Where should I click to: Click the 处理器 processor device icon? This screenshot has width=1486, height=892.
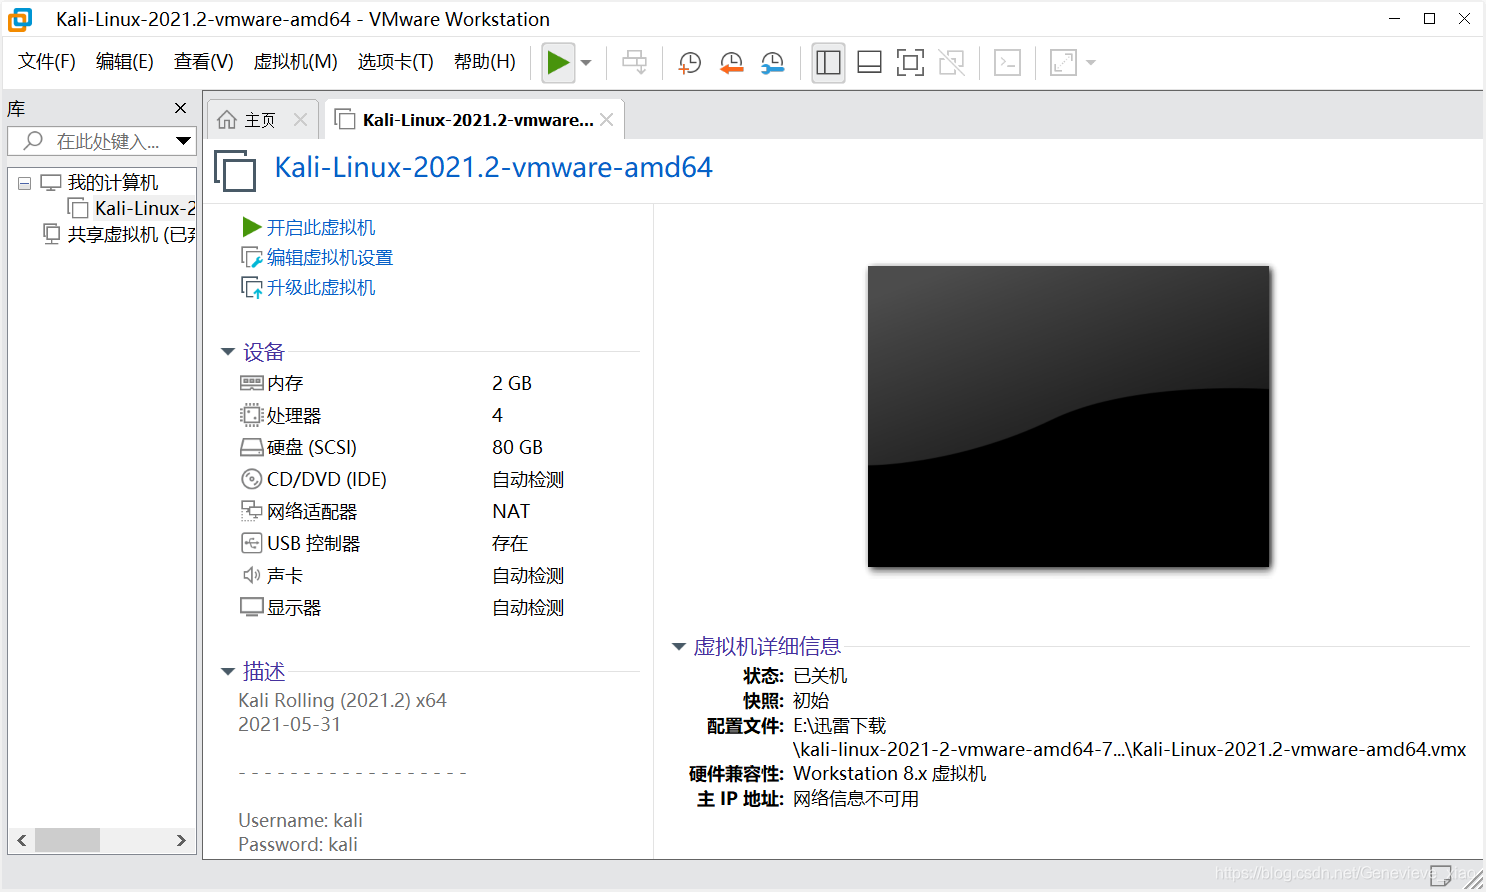(x=251, y=415)
